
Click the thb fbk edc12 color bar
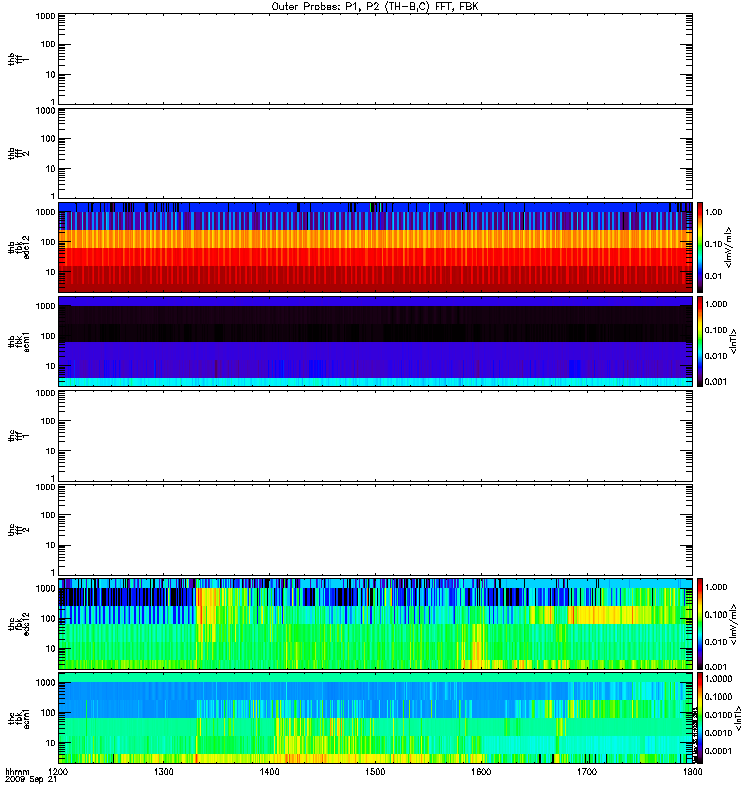pos(700,247)
